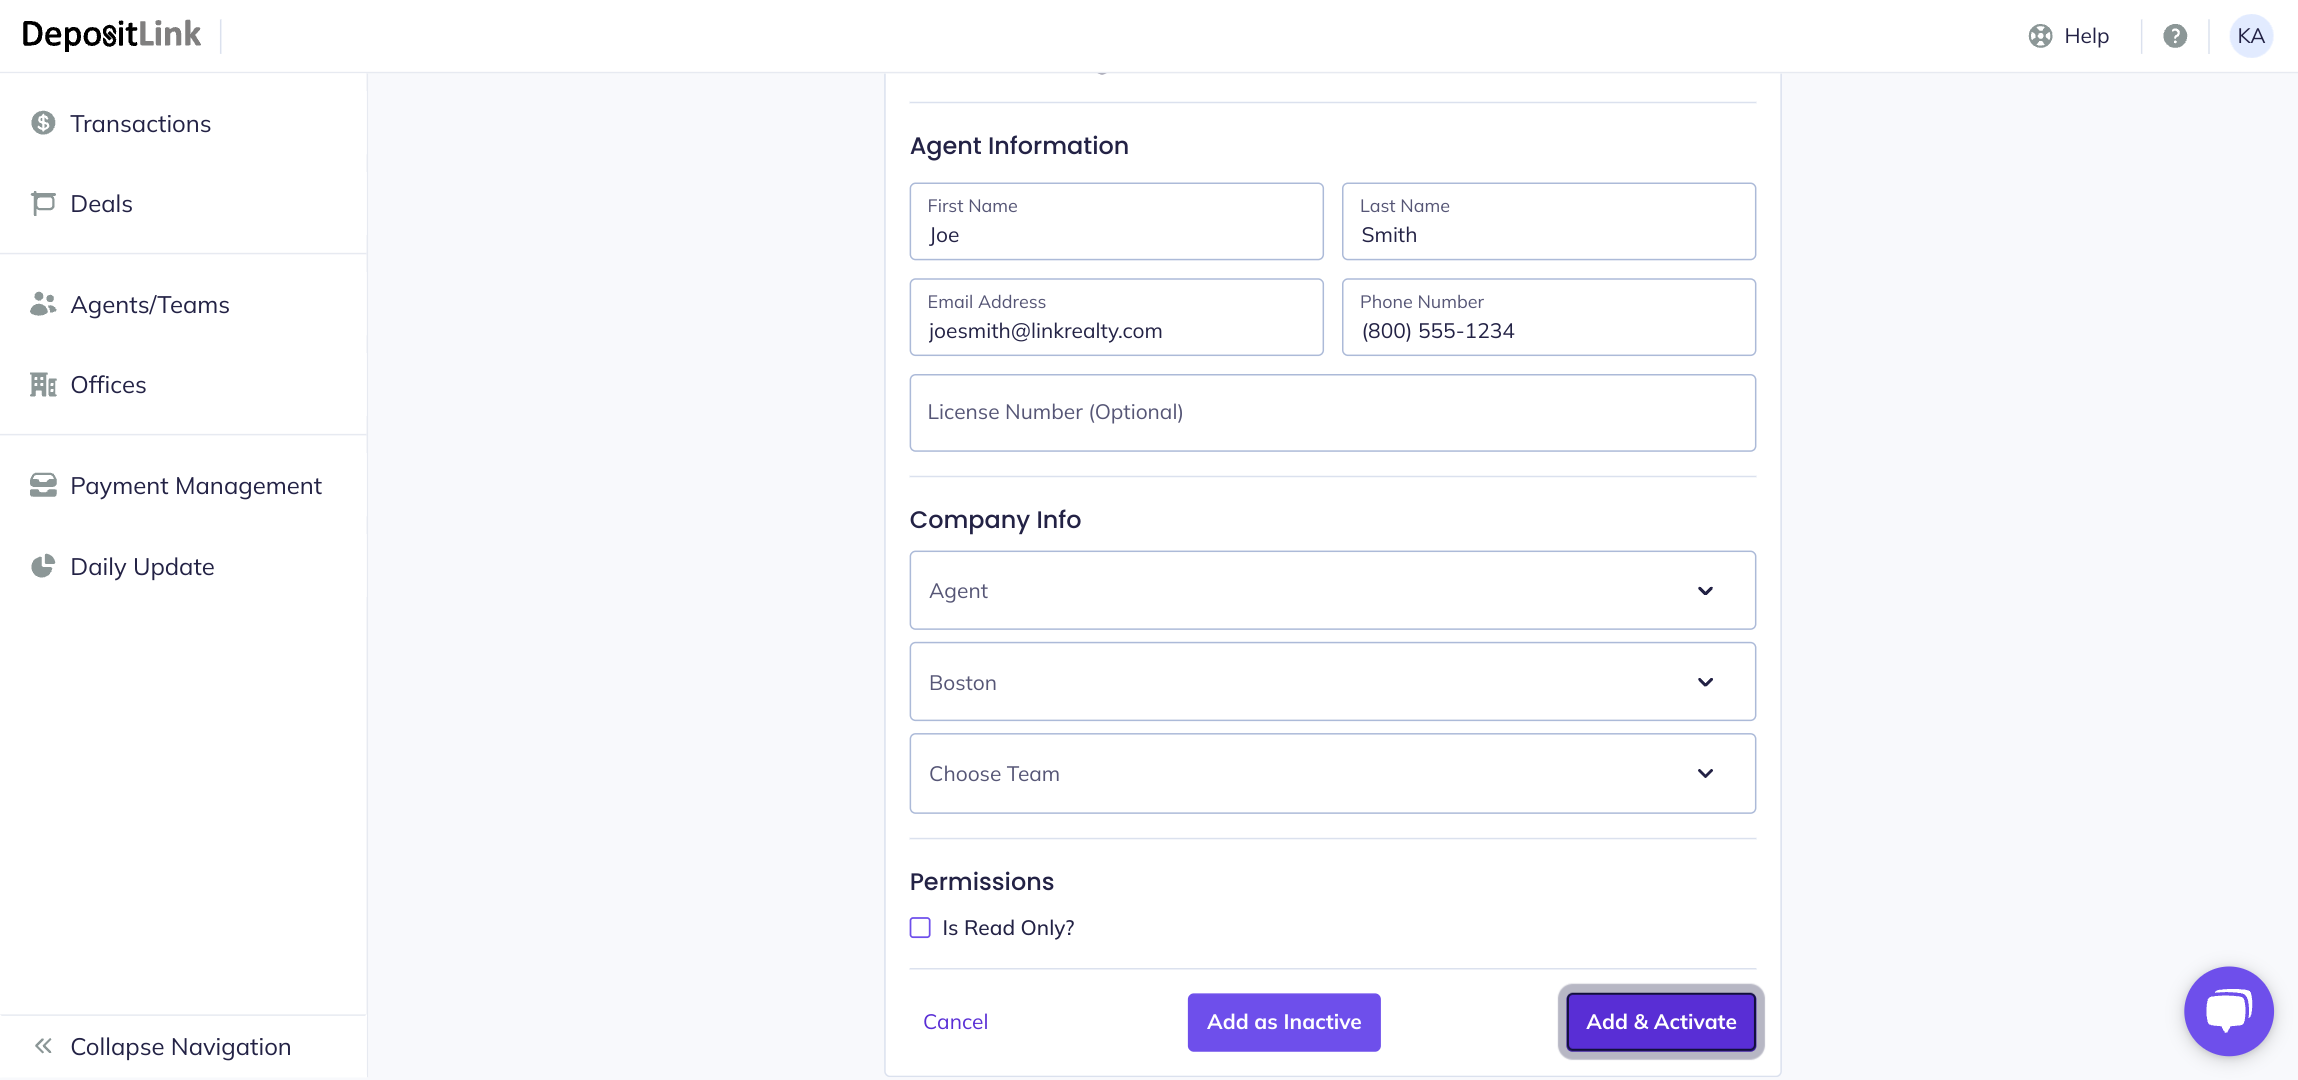Click the Daily Update pie chart icon
The image size is (2298, 1080).
[x=43, y=567]
